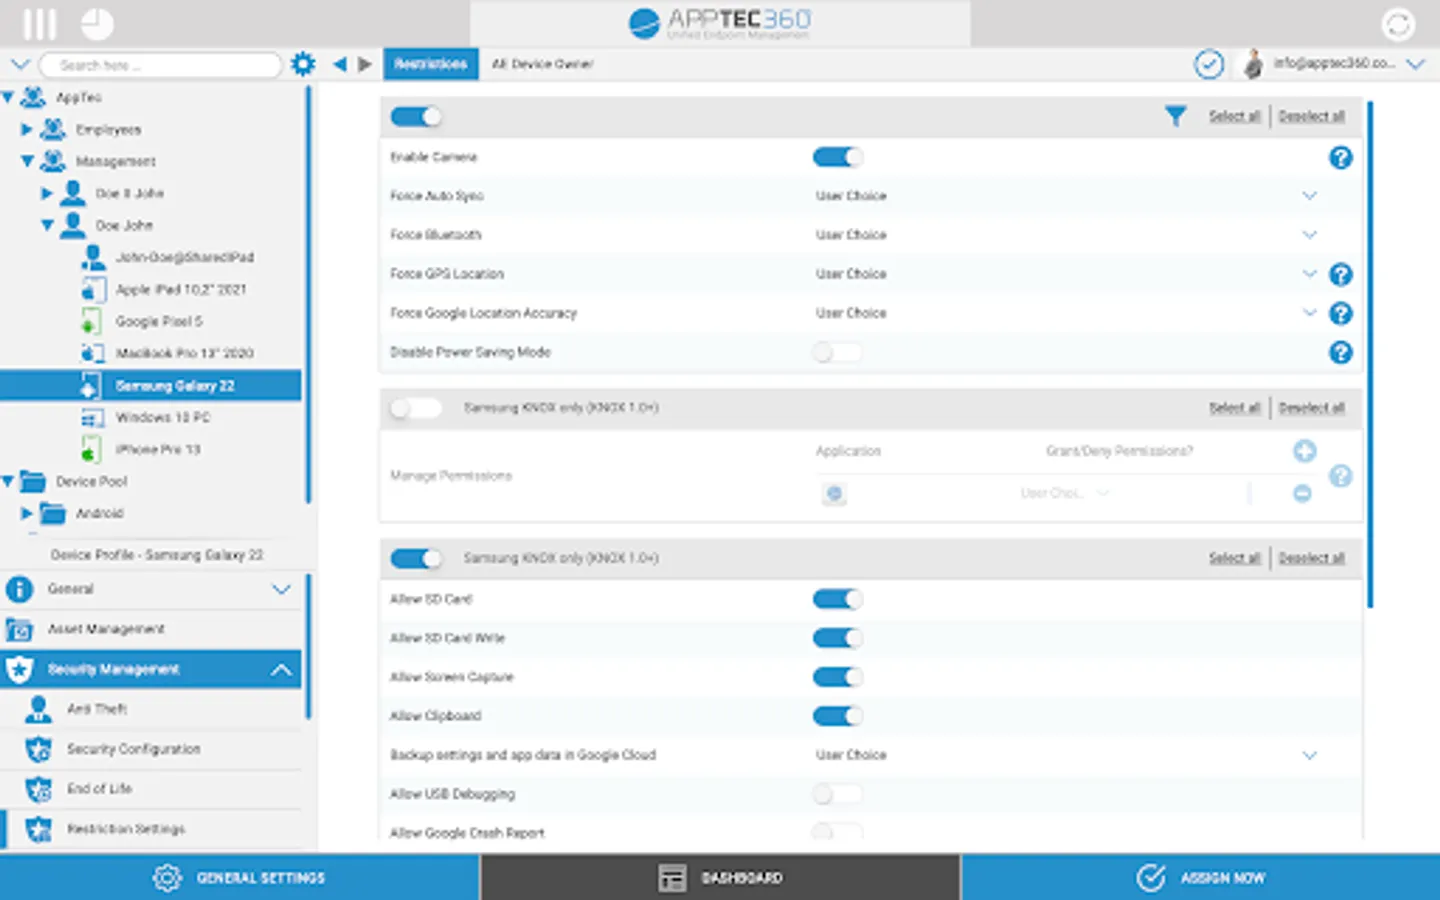Toggle Enable Camera switch
Screen dimensions: 1440x900
[838, 157]
